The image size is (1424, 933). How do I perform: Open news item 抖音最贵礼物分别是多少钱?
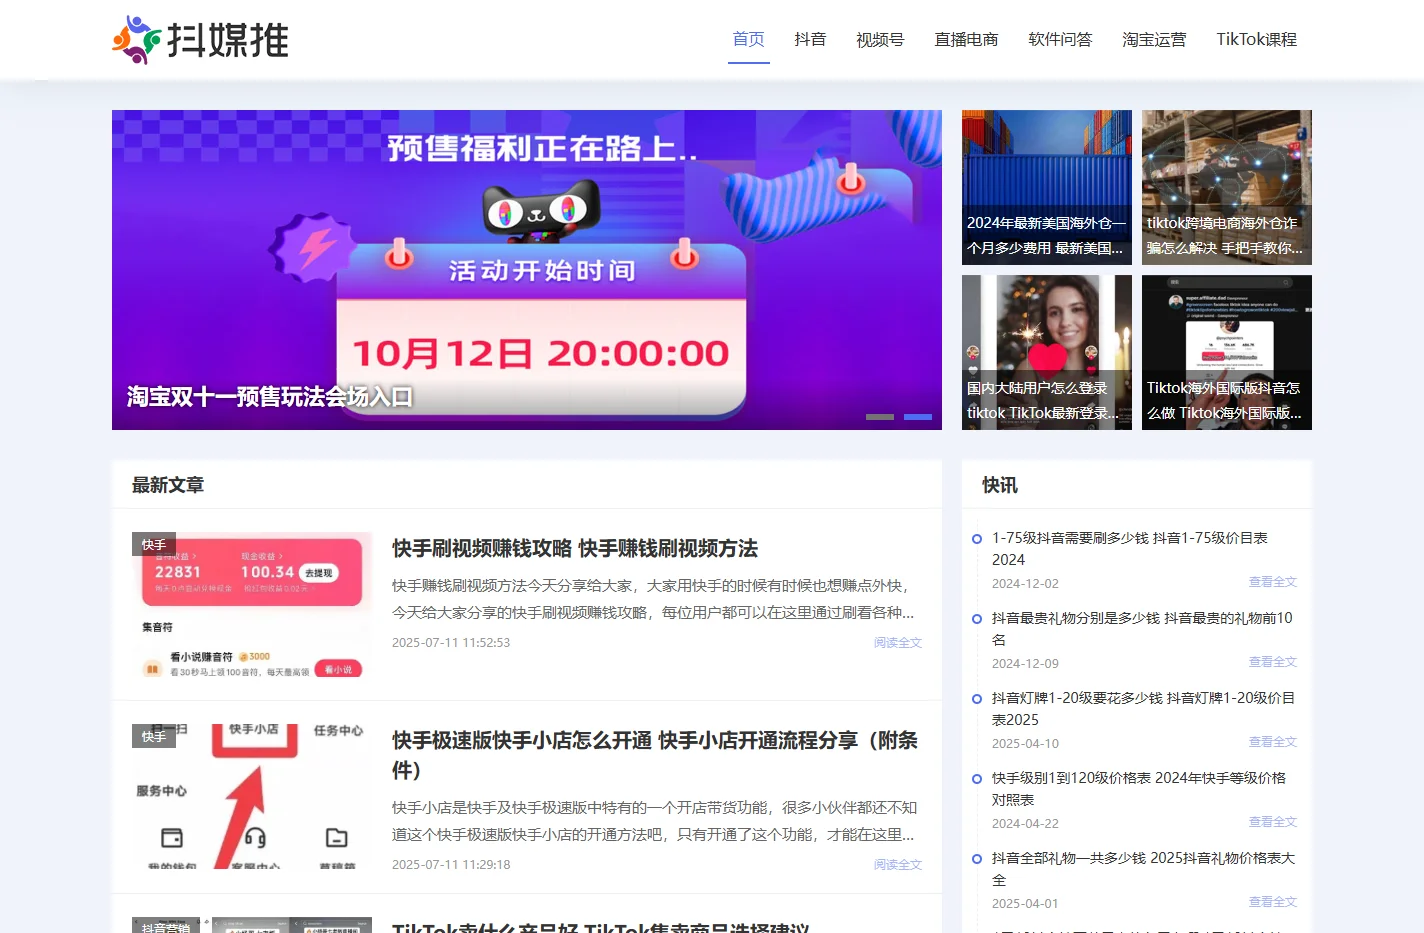[1142, 629]
